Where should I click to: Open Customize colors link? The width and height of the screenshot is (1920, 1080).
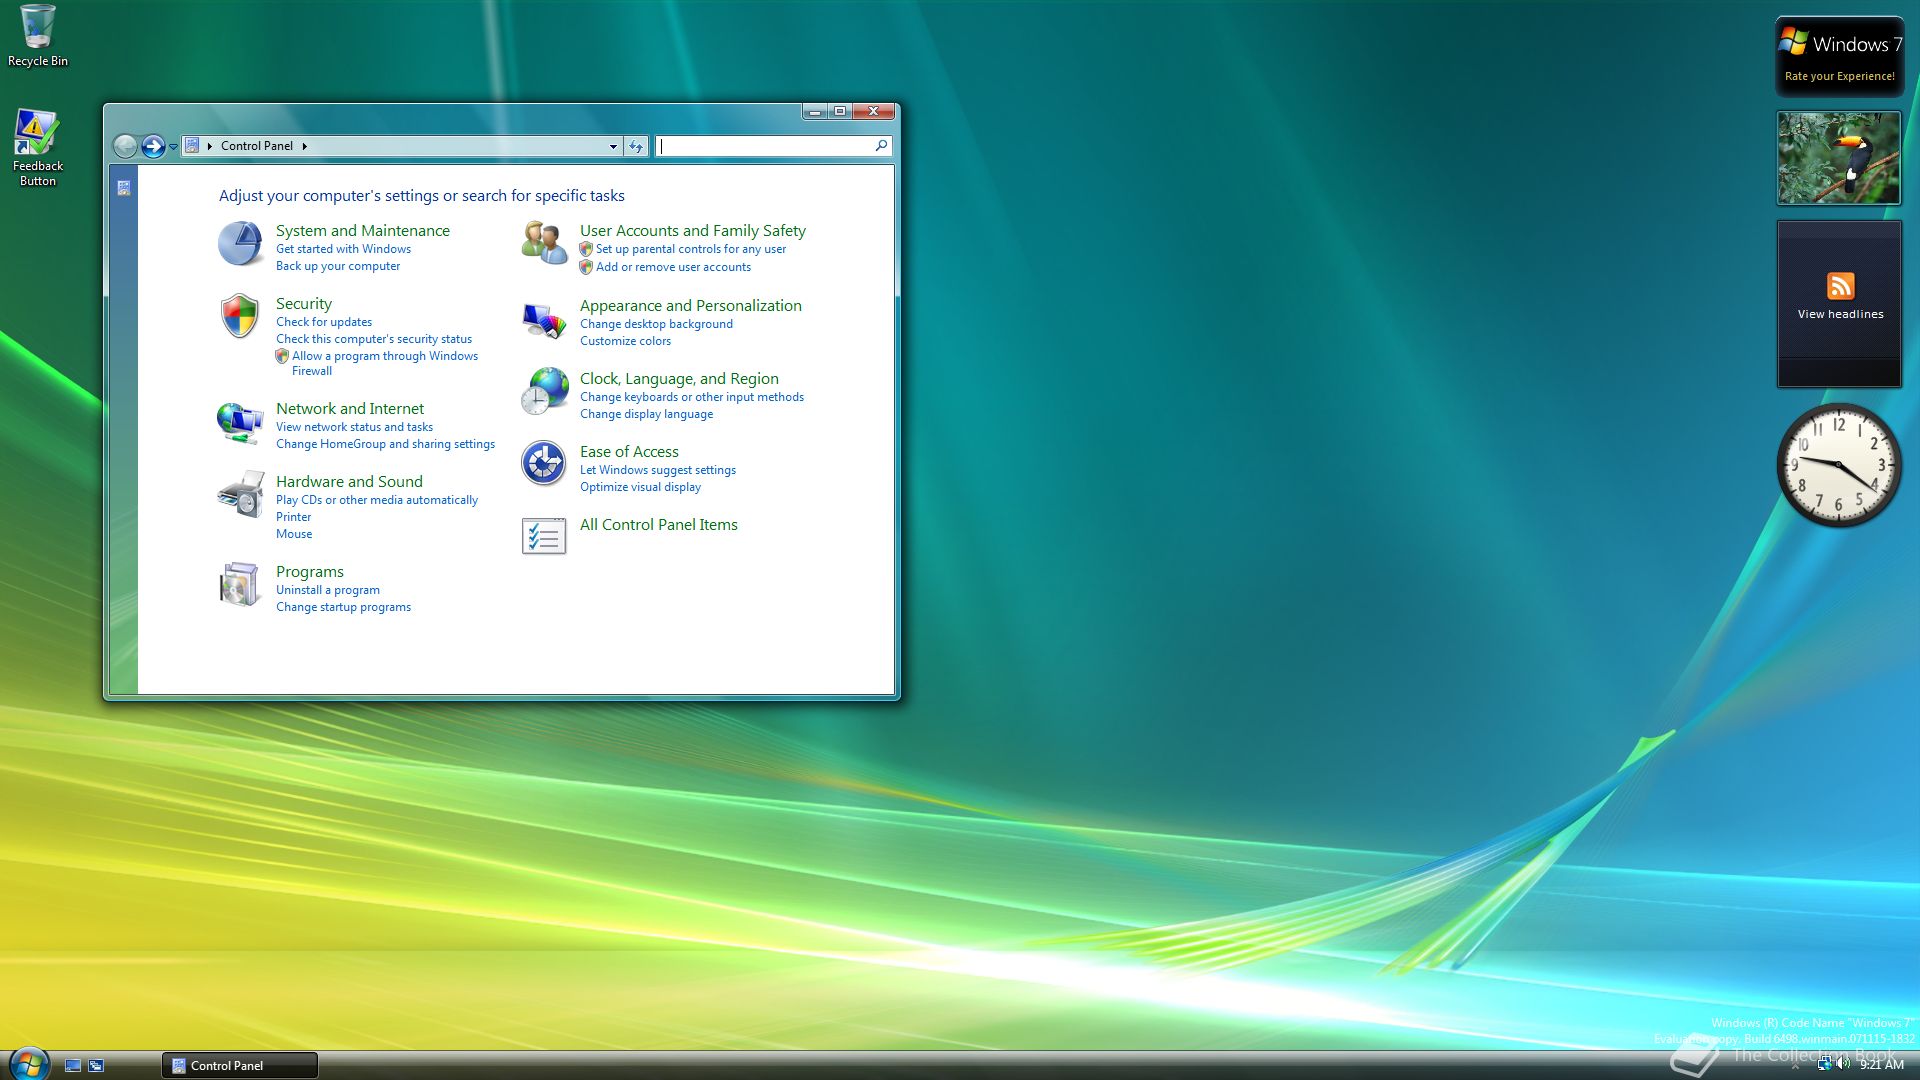(x=625, y=341)
